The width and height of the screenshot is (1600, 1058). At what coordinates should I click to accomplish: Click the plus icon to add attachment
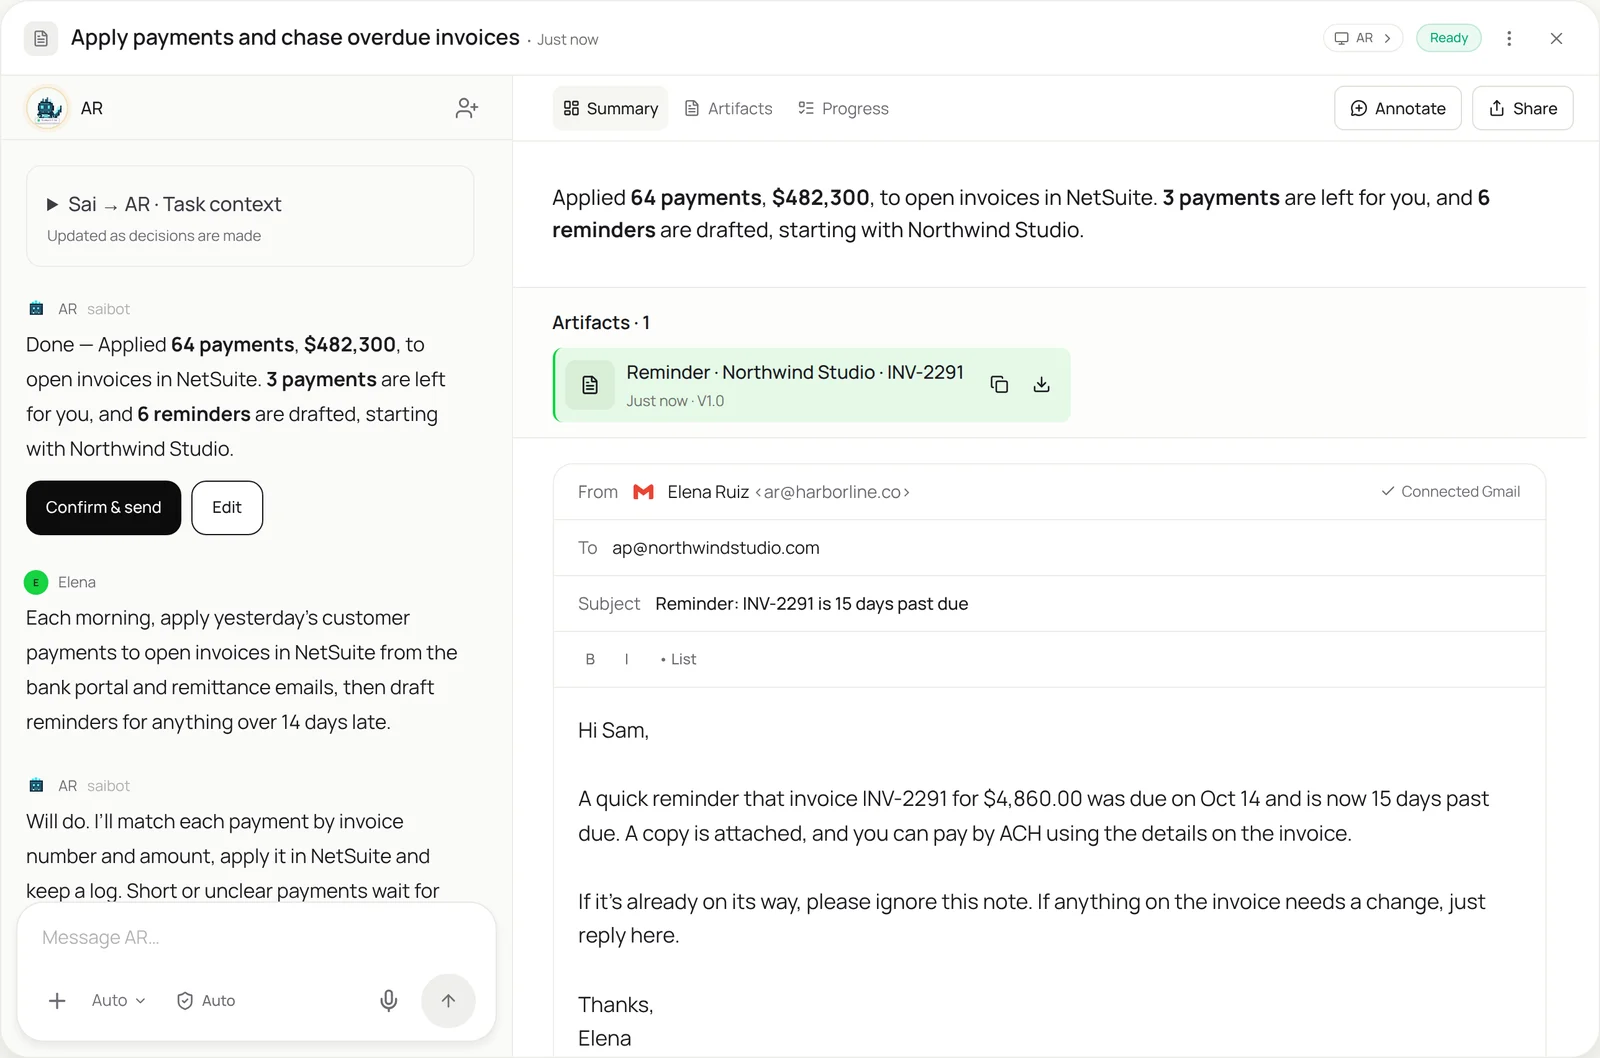[58, 1000]
